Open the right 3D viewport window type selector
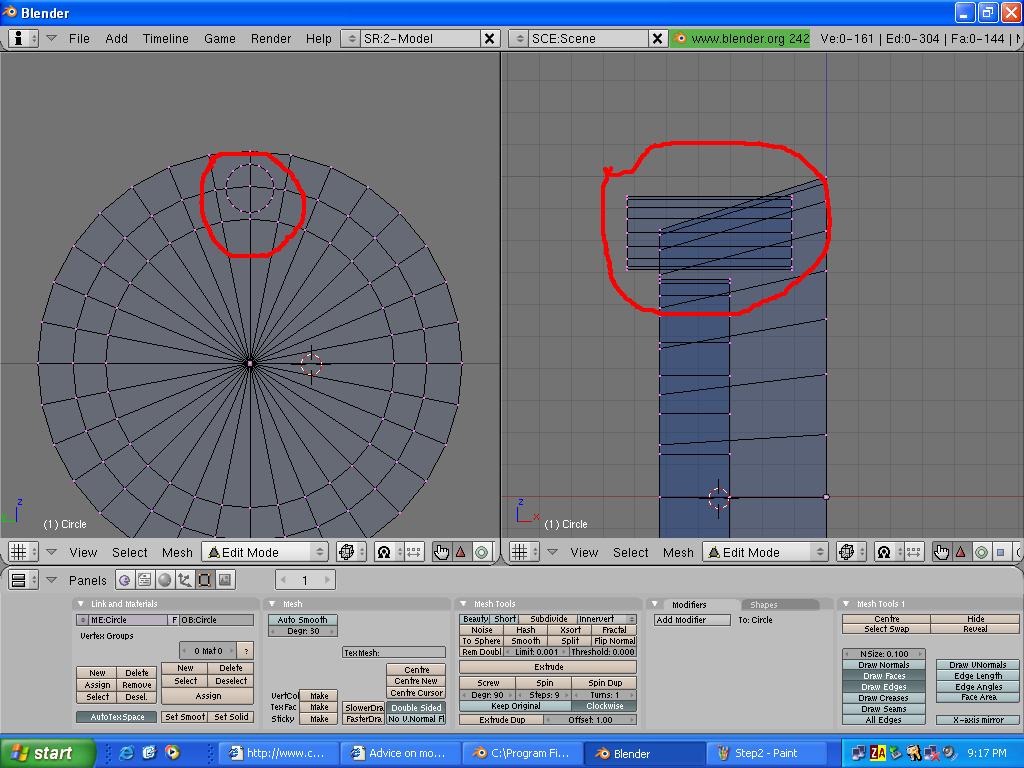The image size is (1024, 768). [x=524, y=552]
